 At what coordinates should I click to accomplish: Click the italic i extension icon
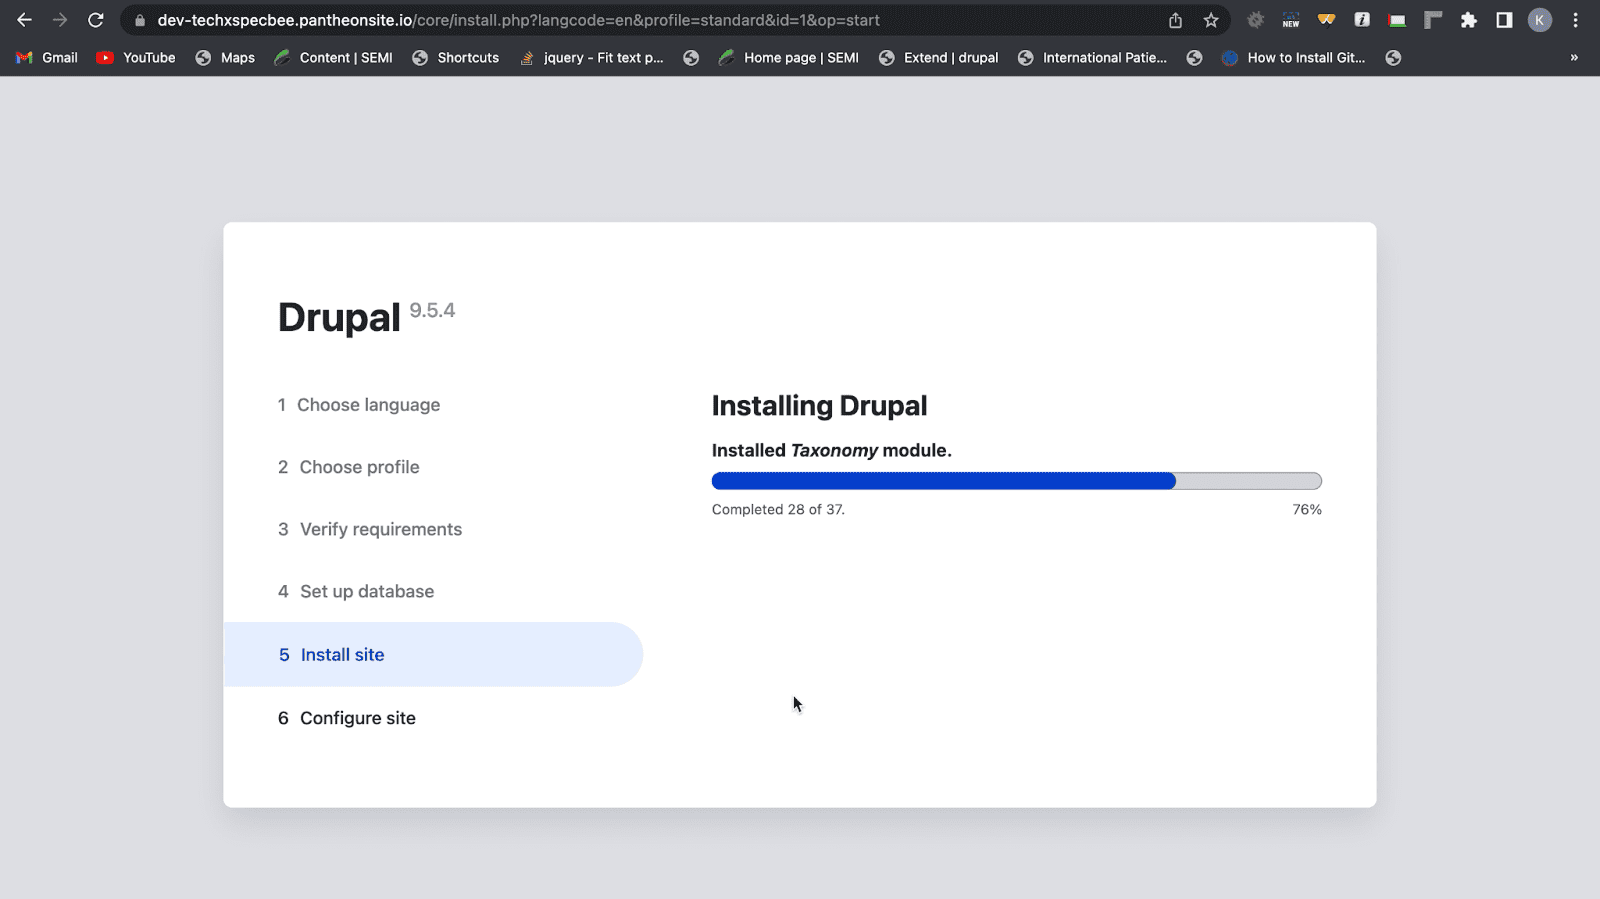pyautogui.click(x=1362, y=20)
